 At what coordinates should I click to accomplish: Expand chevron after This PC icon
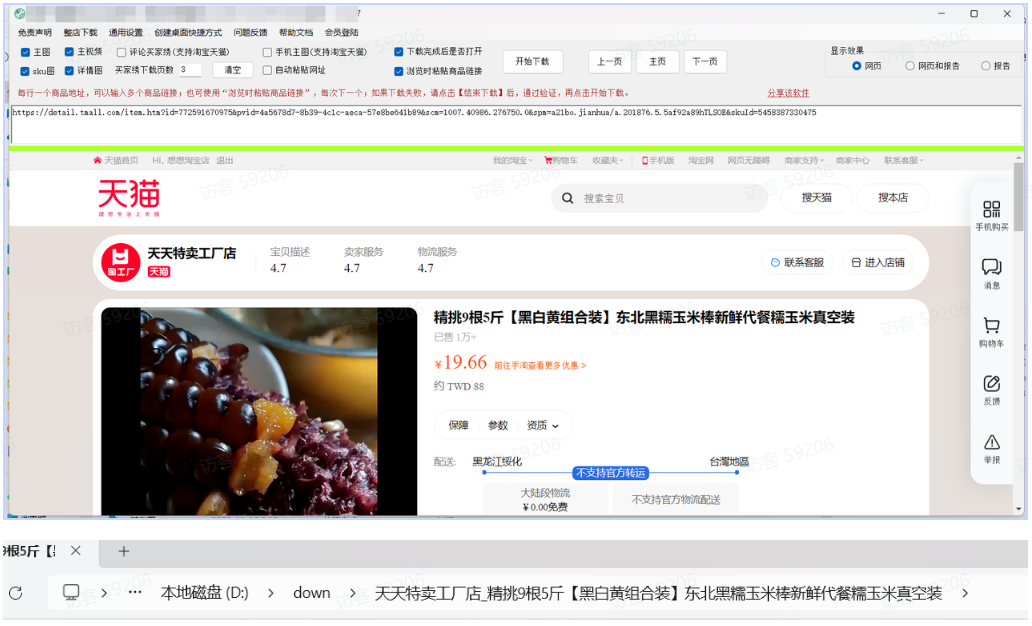pyautogui.click(x=104, y=593)
